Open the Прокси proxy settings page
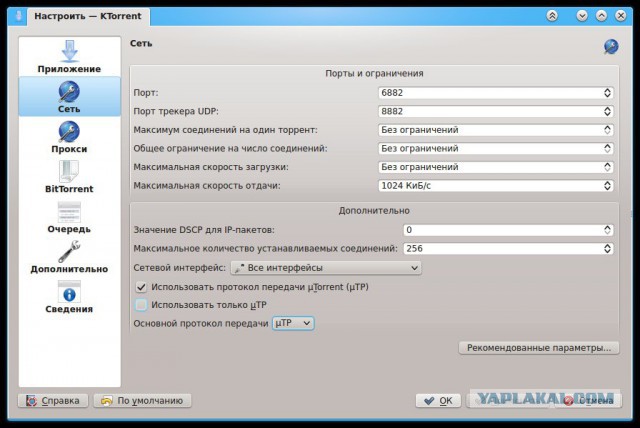Screen dimensions: 640x428 coord(69,137)
